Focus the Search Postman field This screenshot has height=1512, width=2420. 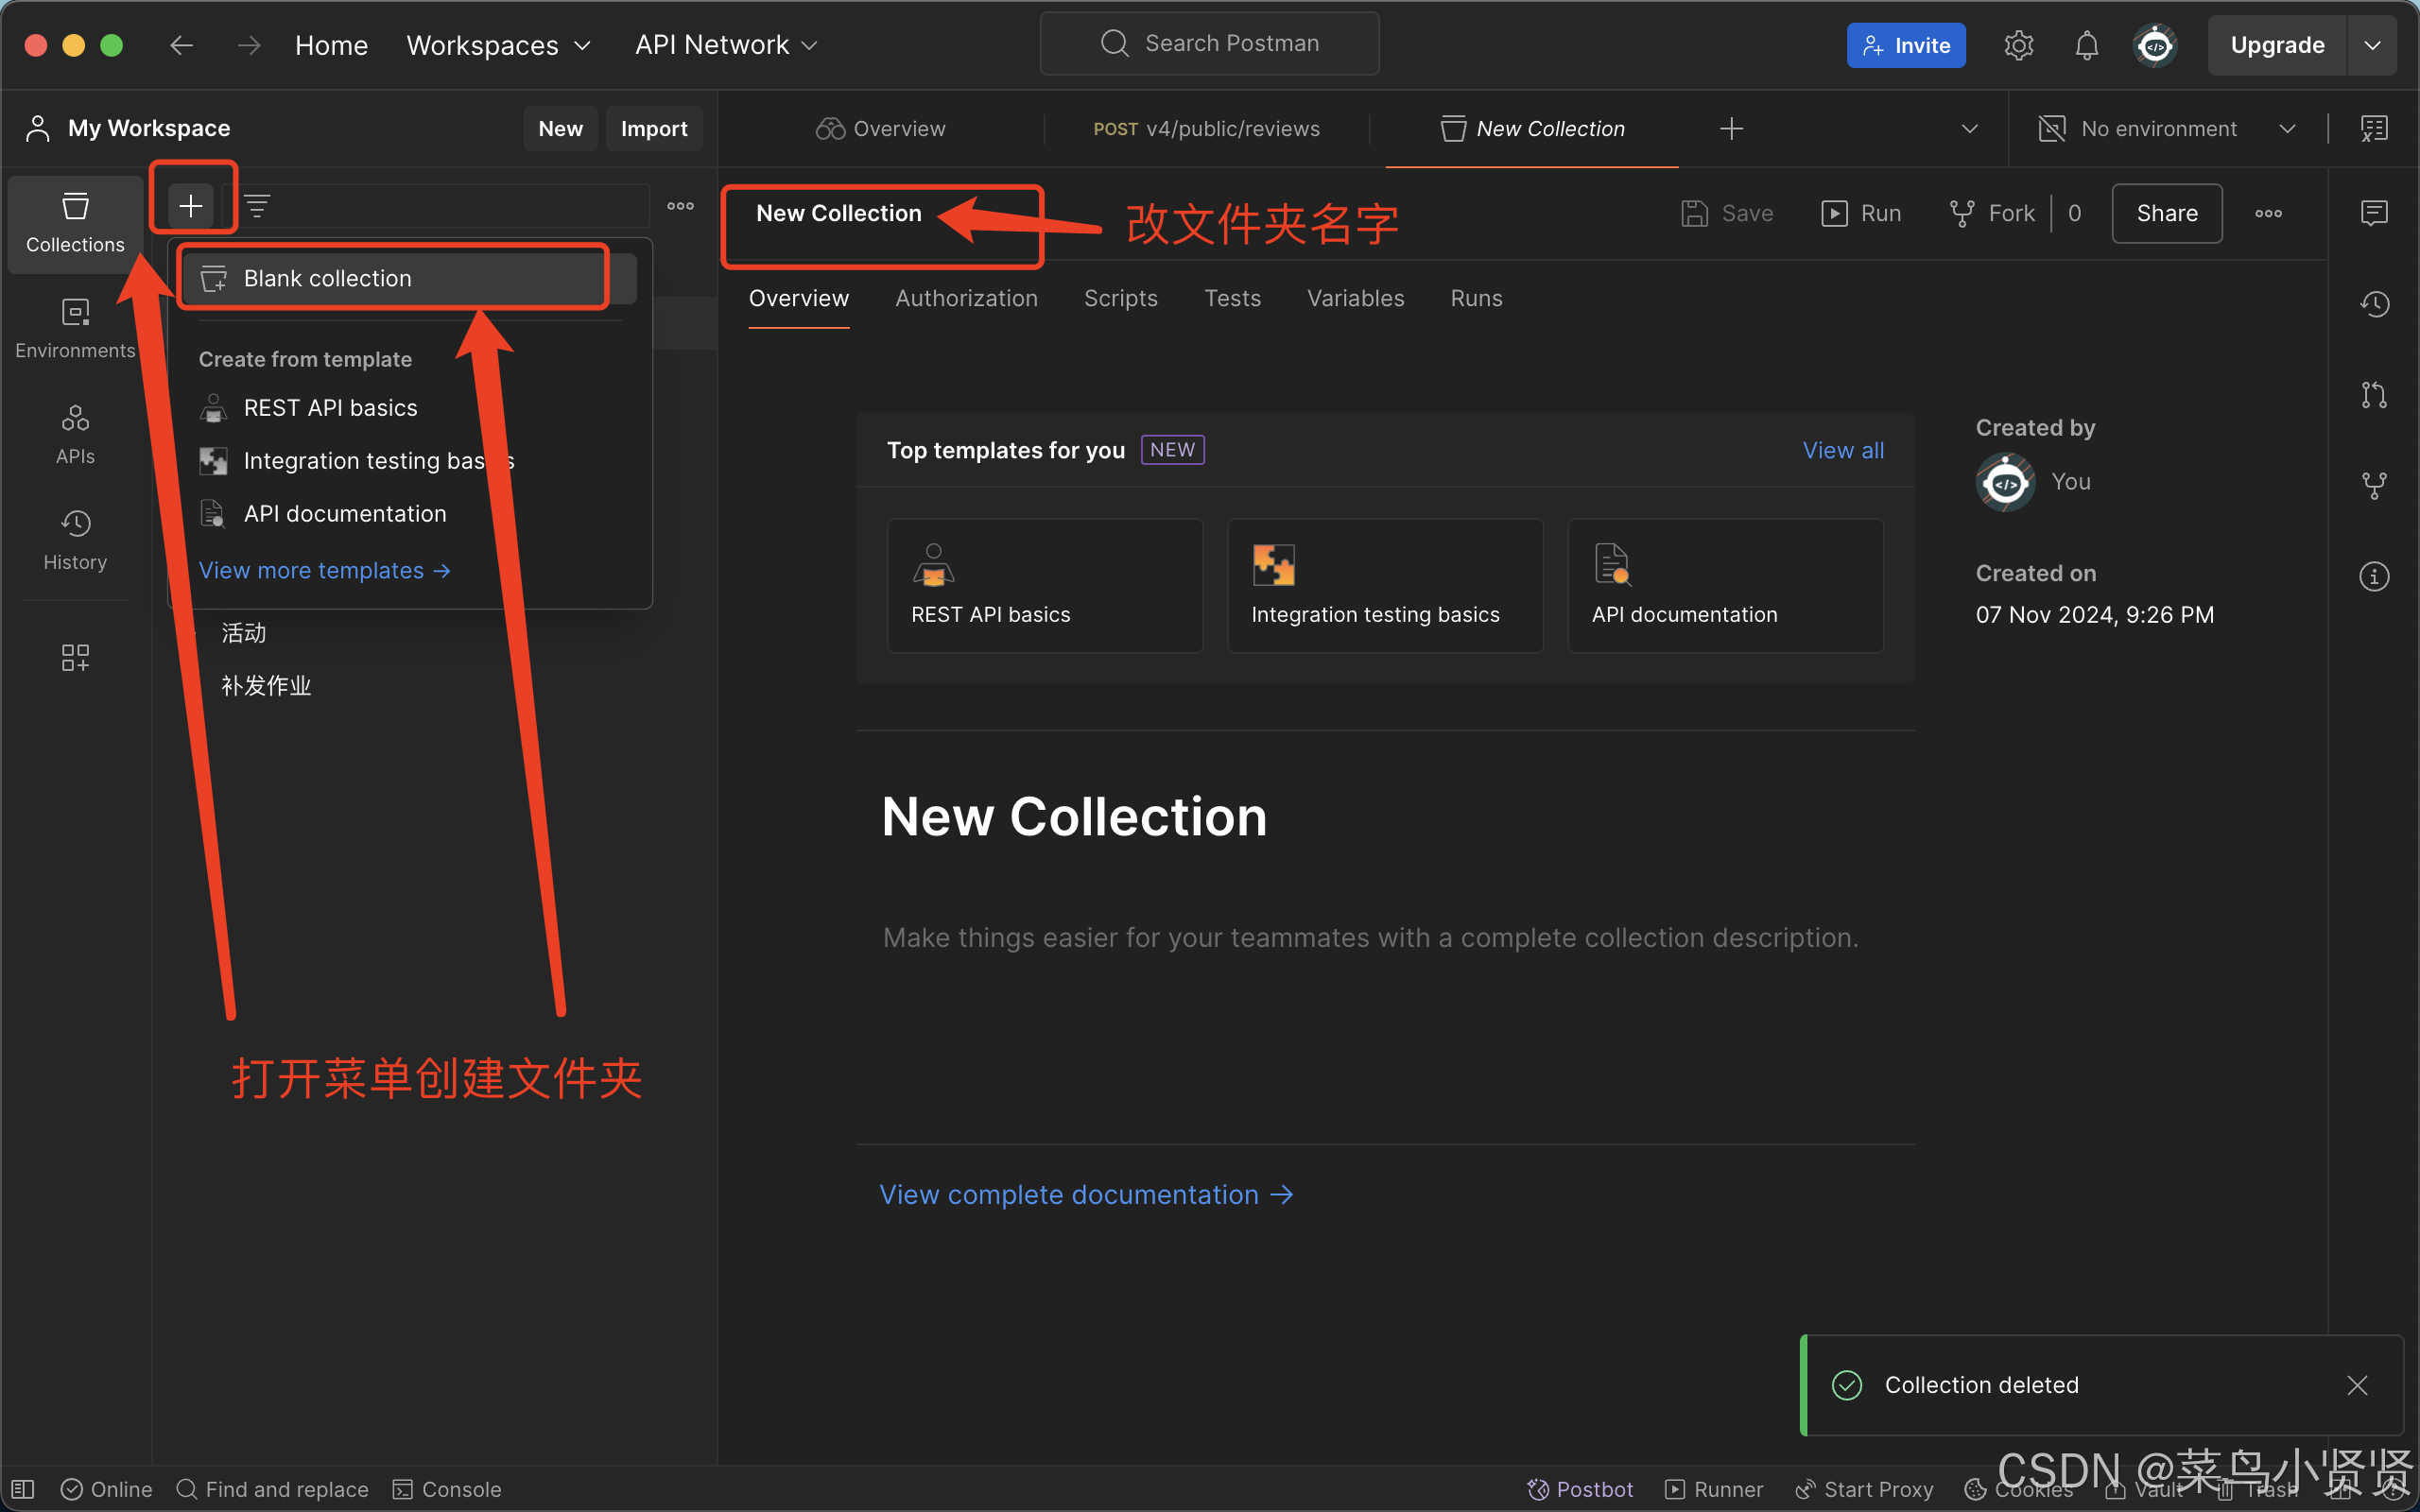pos(1210,44)
